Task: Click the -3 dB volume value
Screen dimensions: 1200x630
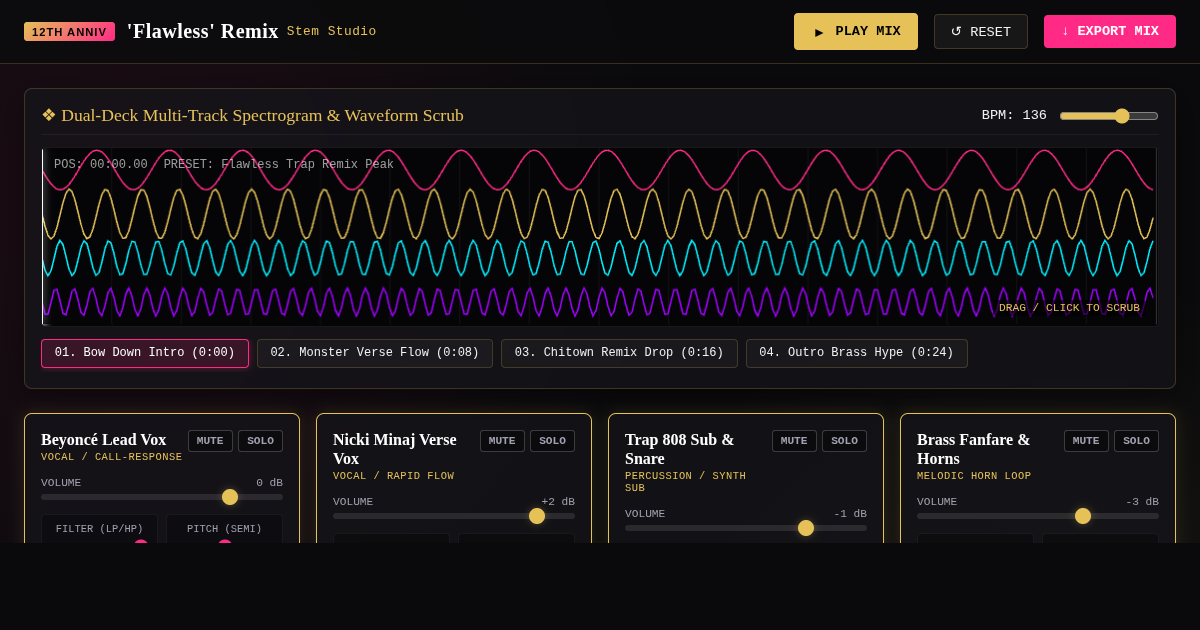Action: coord(1142,502)
